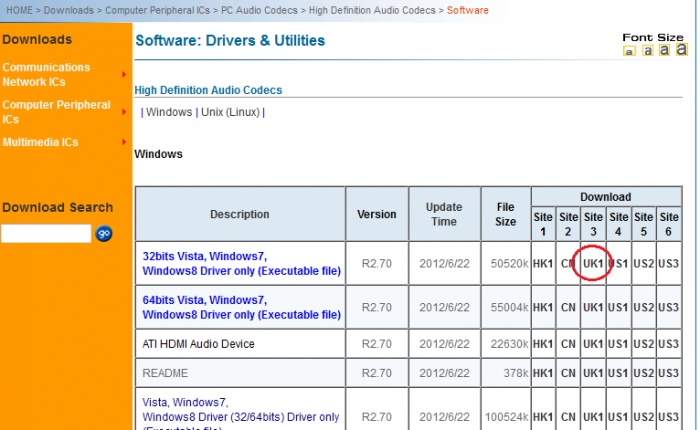Select the second smallest font size icon
The image size is (700, 430).
pyautogui.click(x=647, y=50)
